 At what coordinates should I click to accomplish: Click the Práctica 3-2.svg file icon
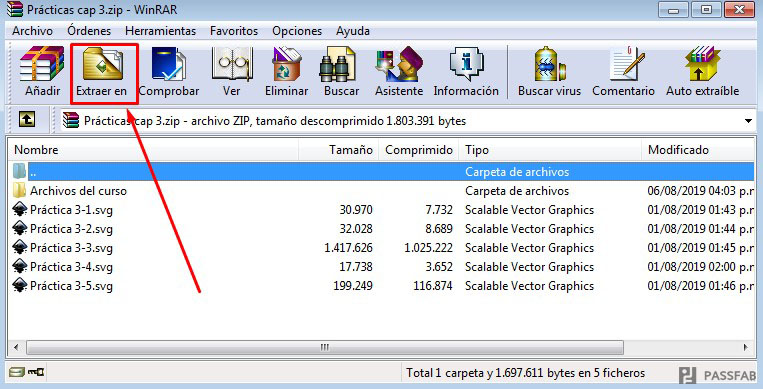point(19,228)
